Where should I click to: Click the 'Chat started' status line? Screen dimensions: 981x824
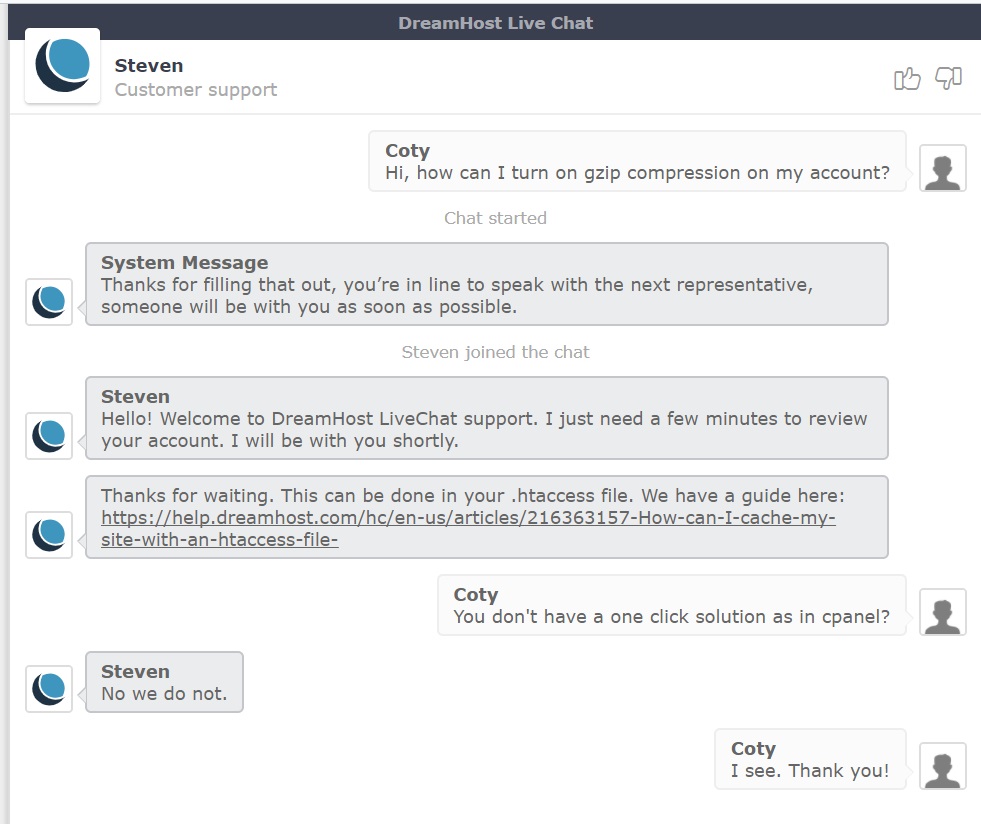coord(496,218)
